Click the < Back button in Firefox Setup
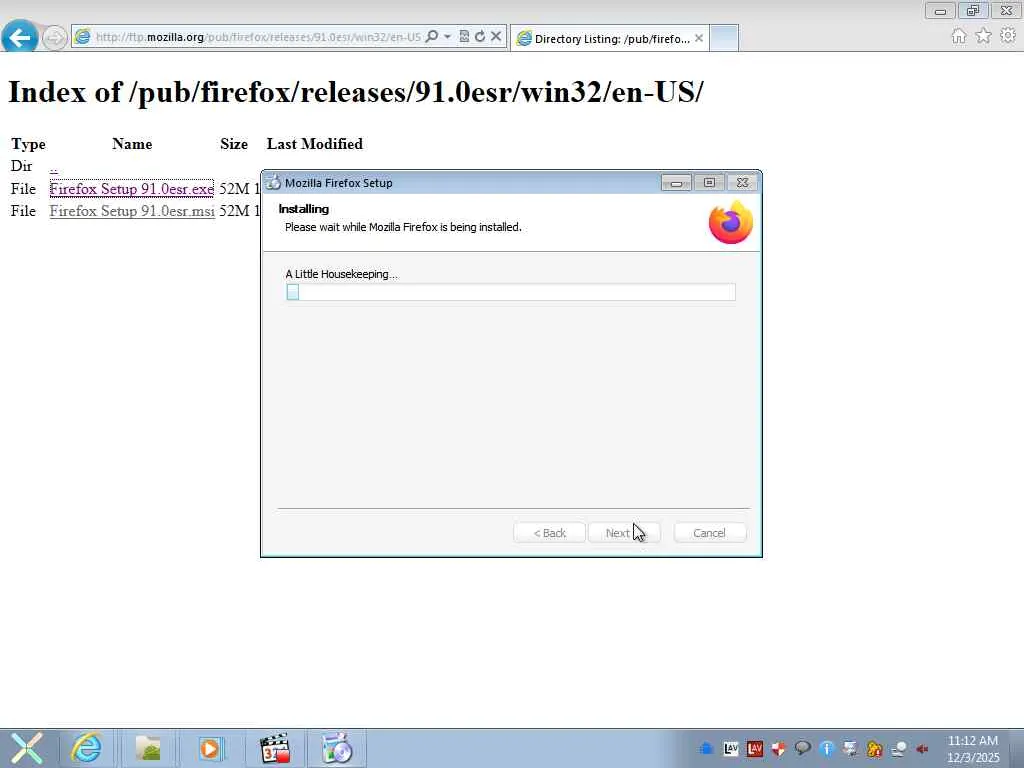The height and width of the screenshot is (768, 1024). (549, 533)
